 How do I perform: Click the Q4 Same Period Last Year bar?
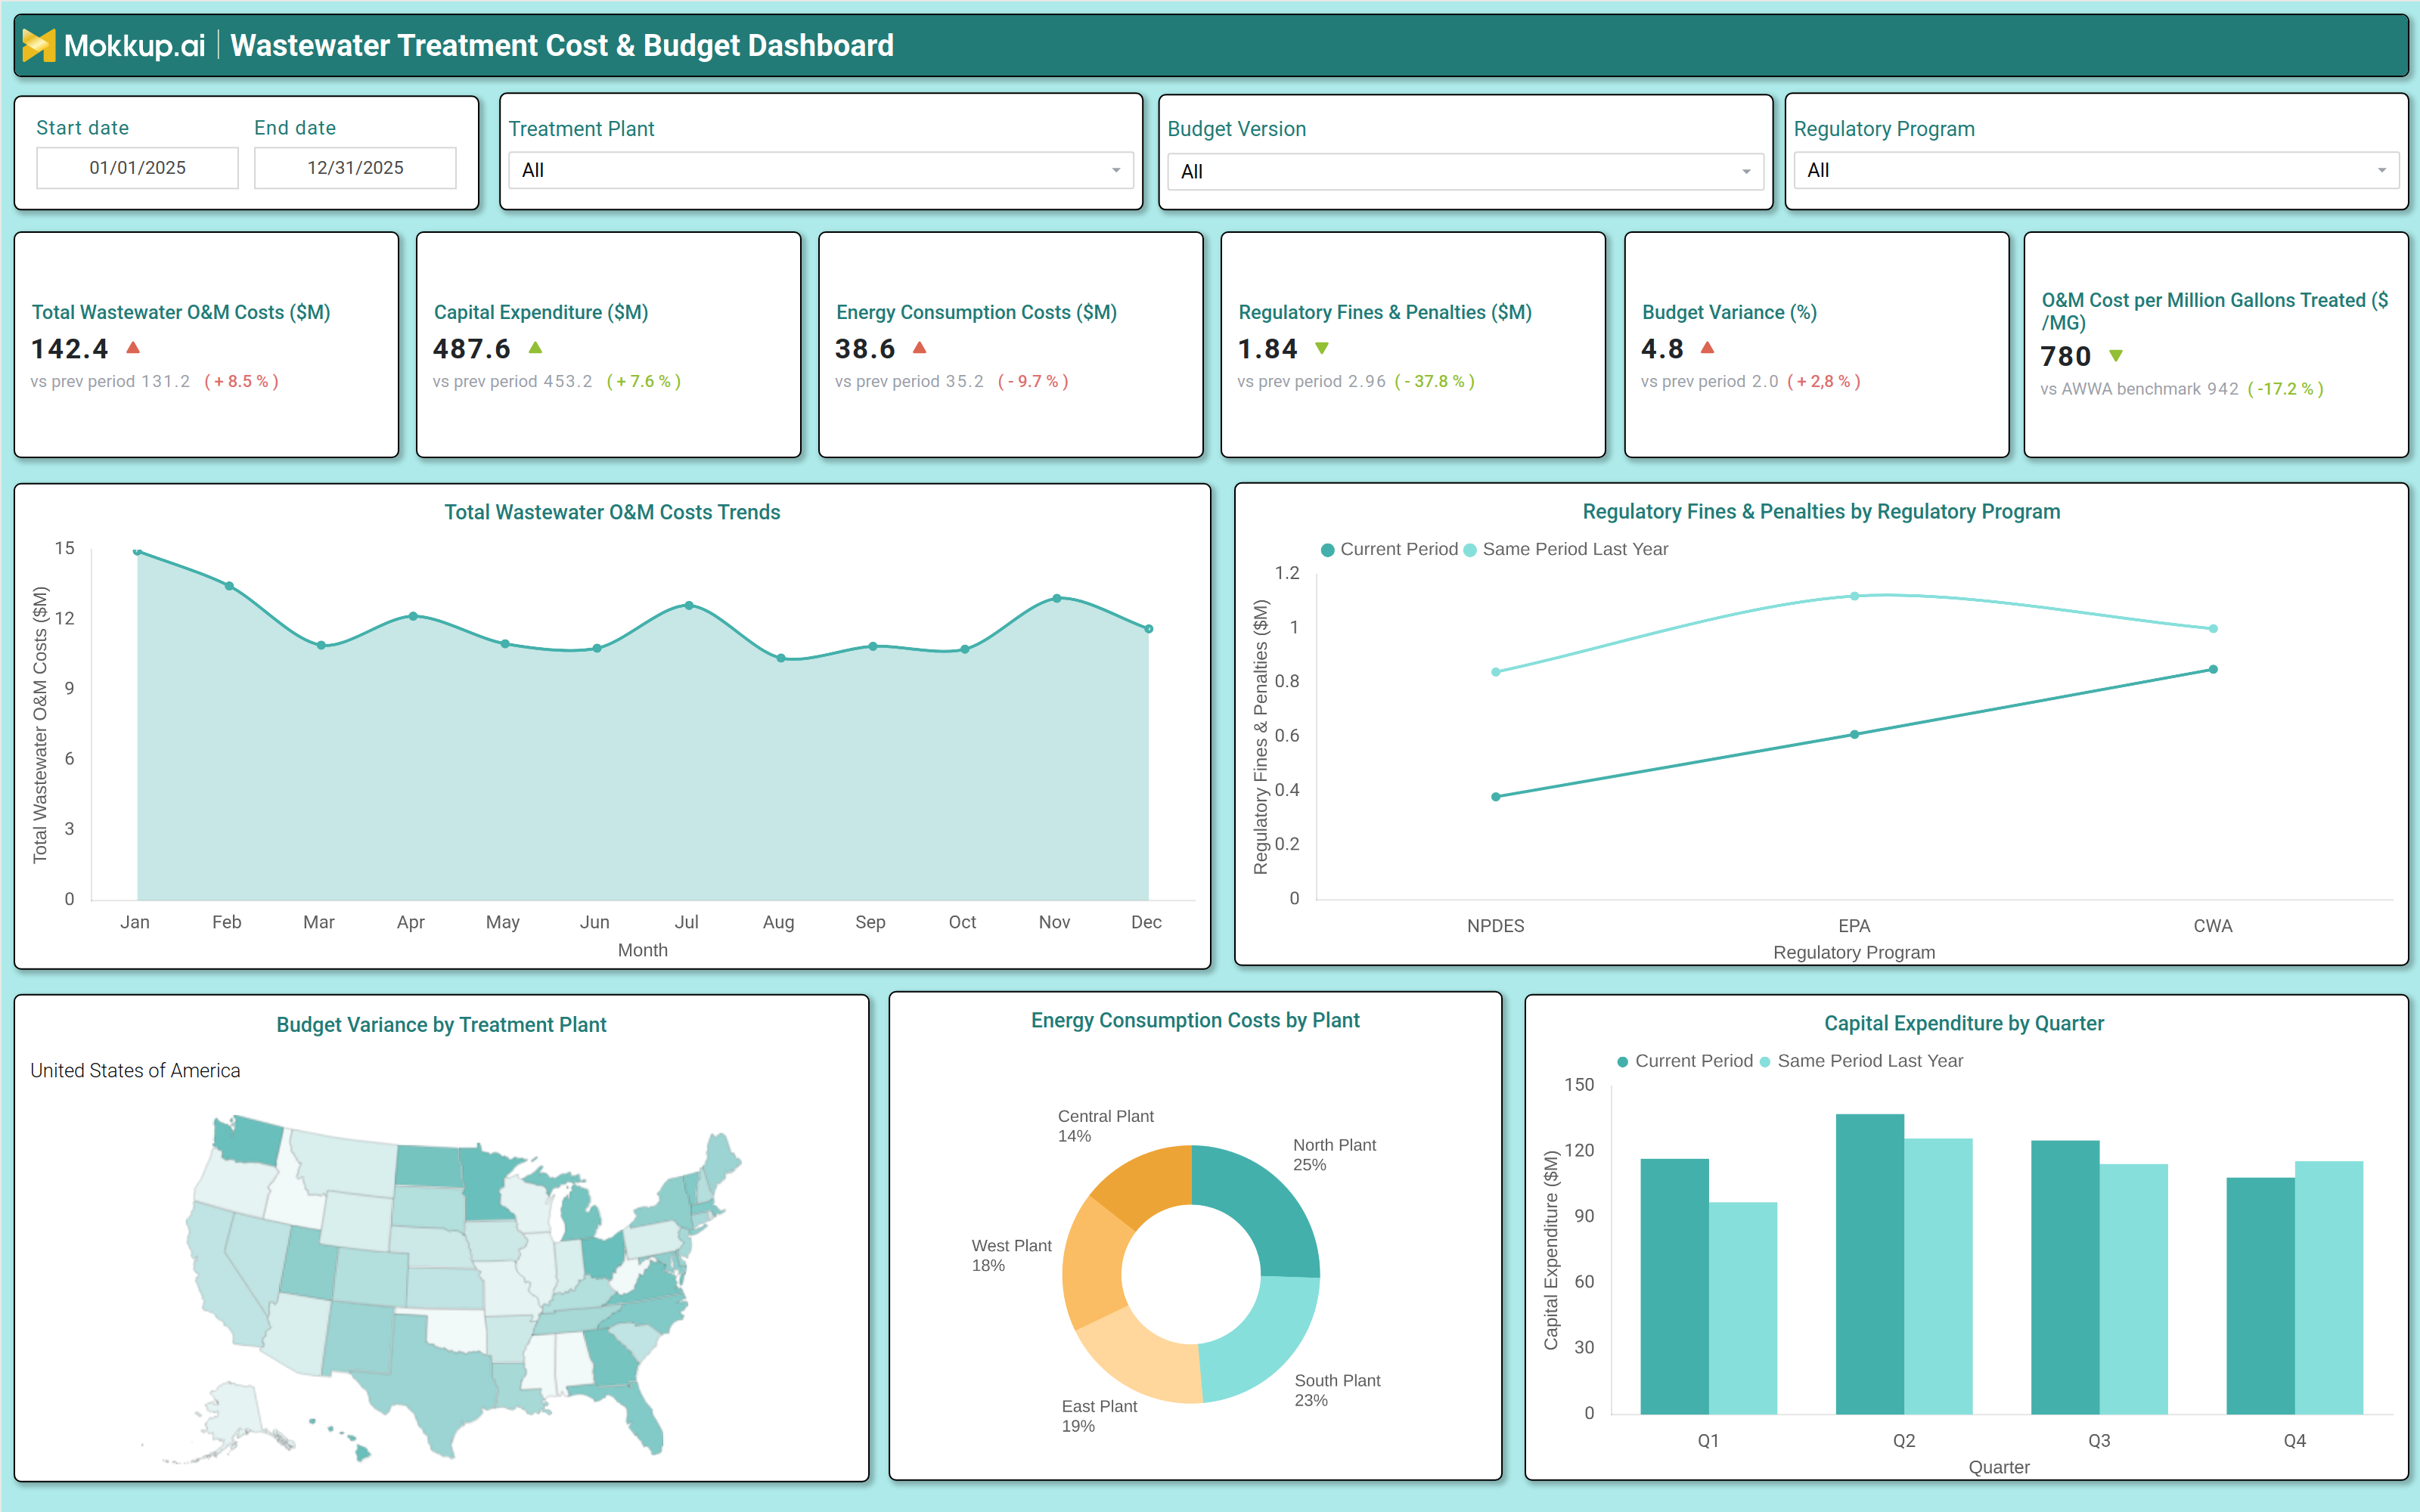pos(2329,1287)
